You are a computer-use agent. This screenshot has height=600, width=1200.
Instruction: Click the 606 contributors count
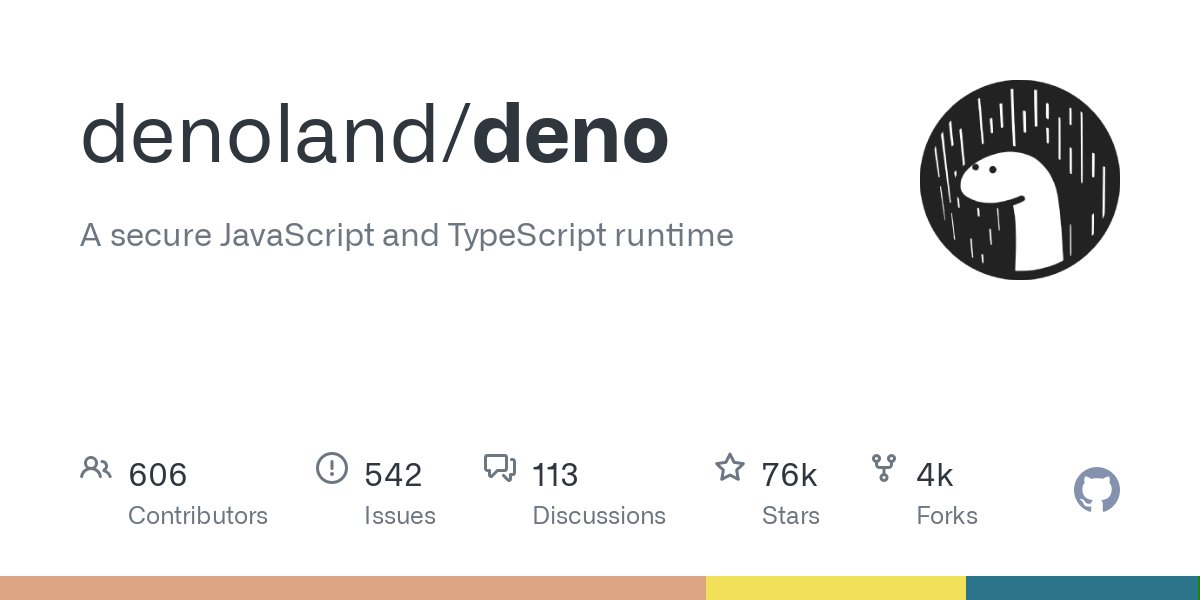[x=158, y=475]
